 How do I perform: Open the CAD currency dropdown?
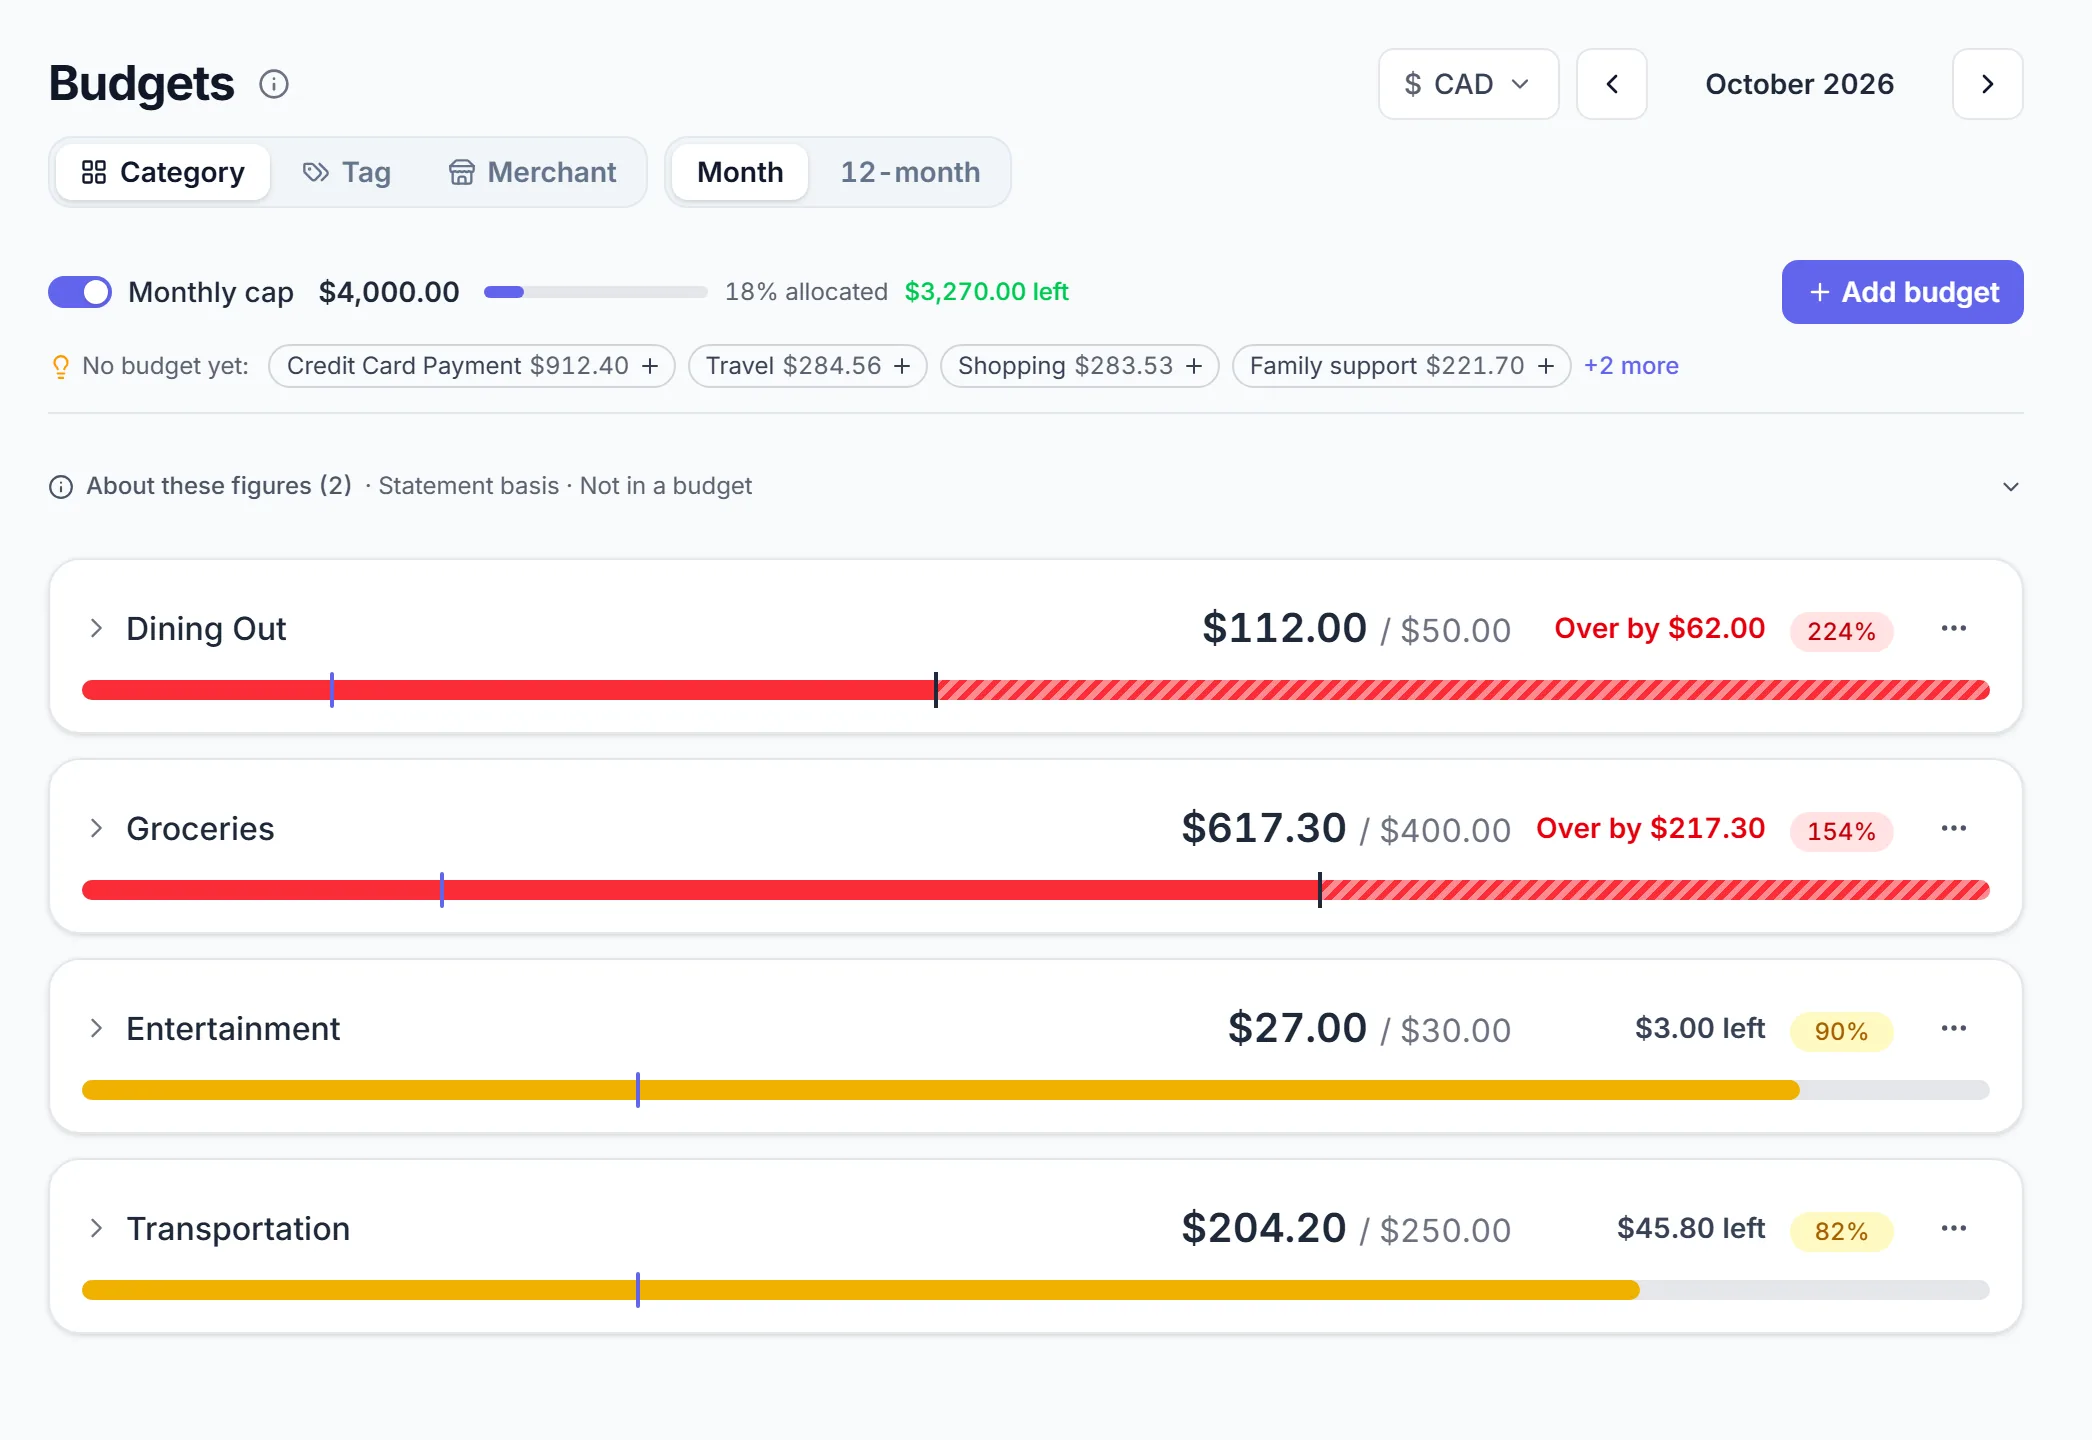(1468, 84)
